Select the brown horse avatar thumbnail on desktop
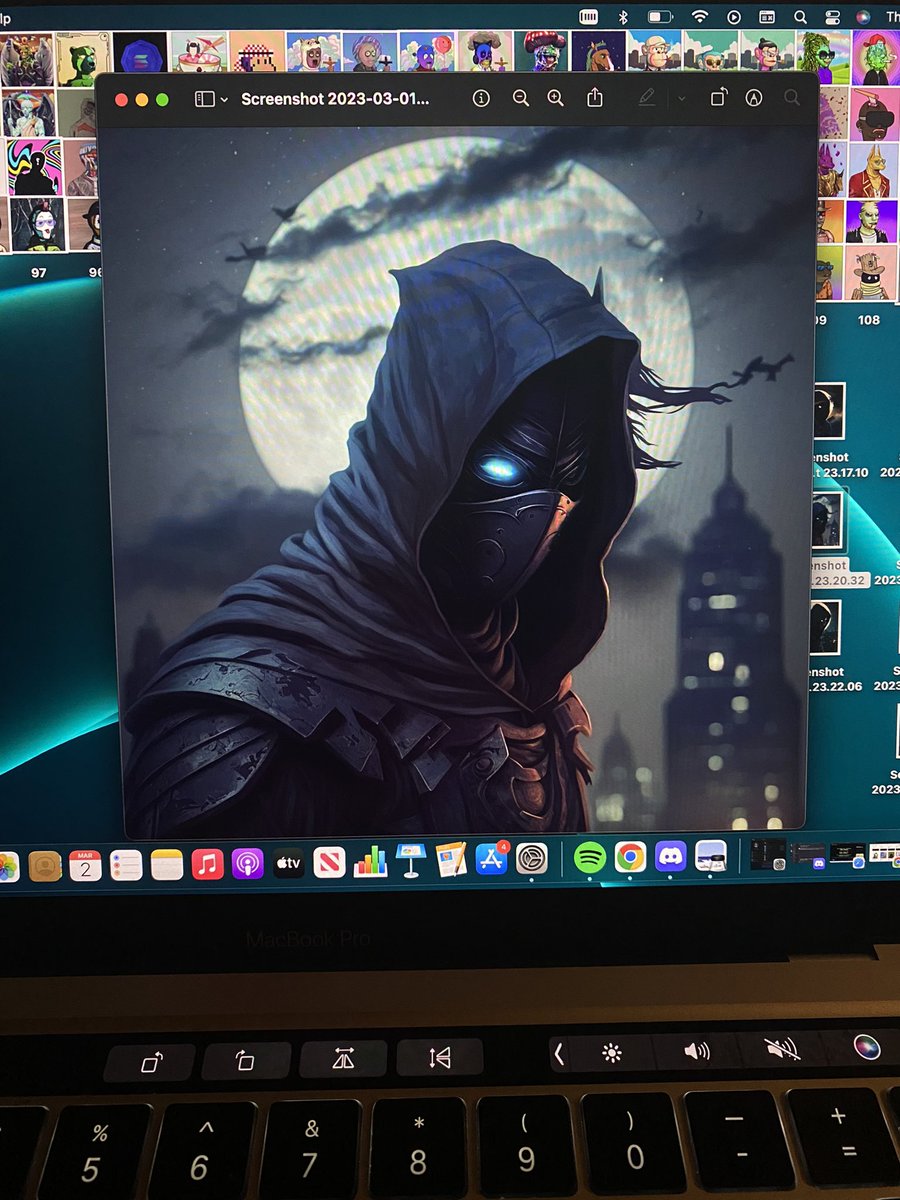 596,51
